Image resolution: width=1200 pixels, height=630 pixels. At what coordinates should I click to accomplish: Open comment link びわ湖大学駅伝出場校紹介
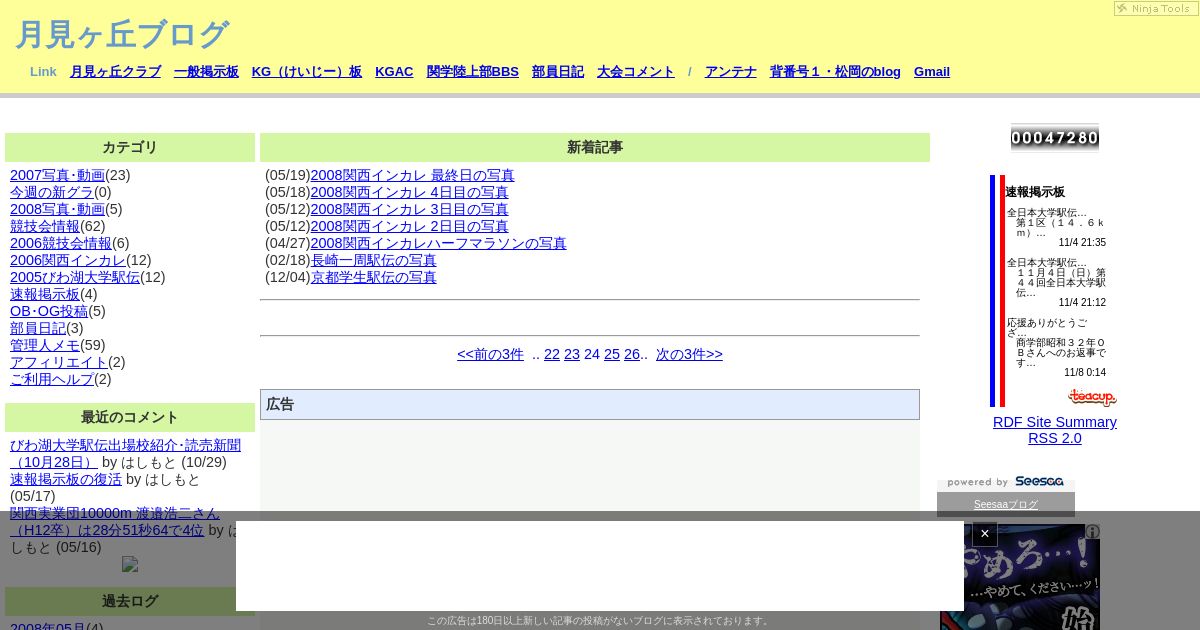tap(125, 454)
